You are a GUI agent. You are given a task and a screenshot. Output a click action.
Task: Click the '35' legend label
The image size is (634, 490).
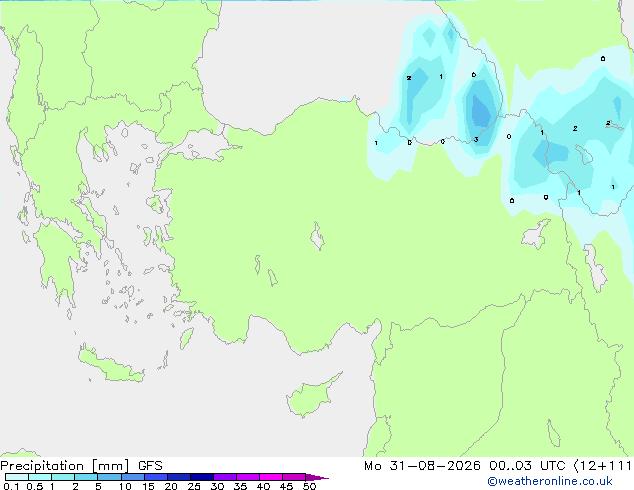(x=240, y=486)
